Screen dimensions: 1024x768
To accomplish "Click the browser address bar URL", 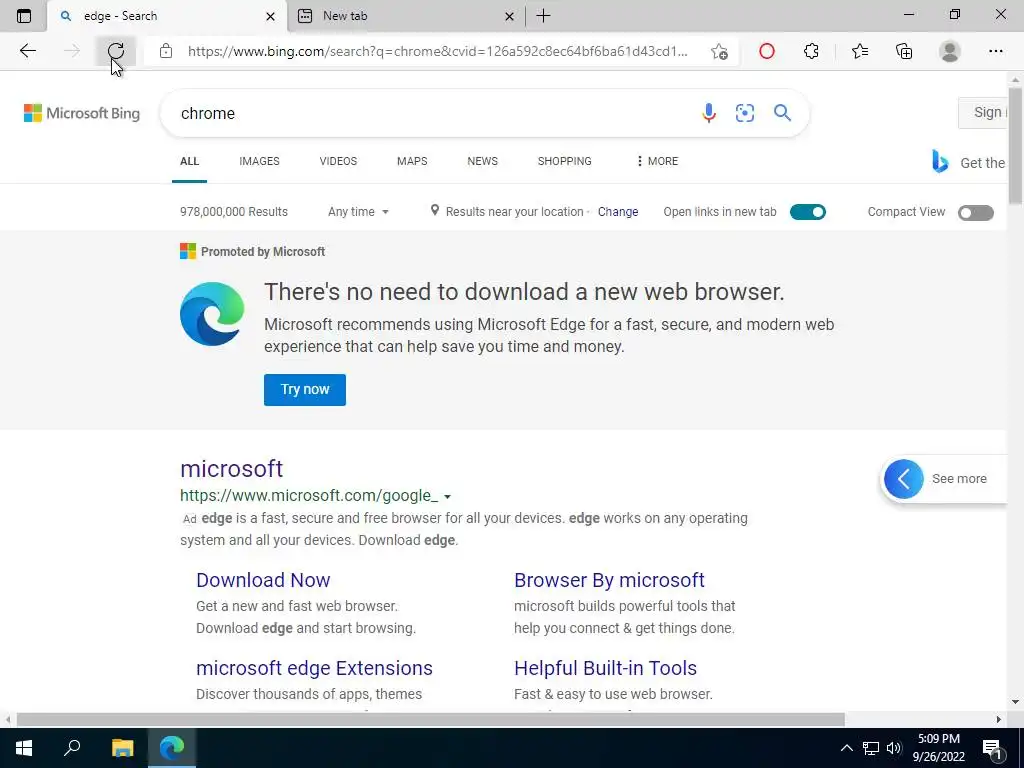I will 438,52.
